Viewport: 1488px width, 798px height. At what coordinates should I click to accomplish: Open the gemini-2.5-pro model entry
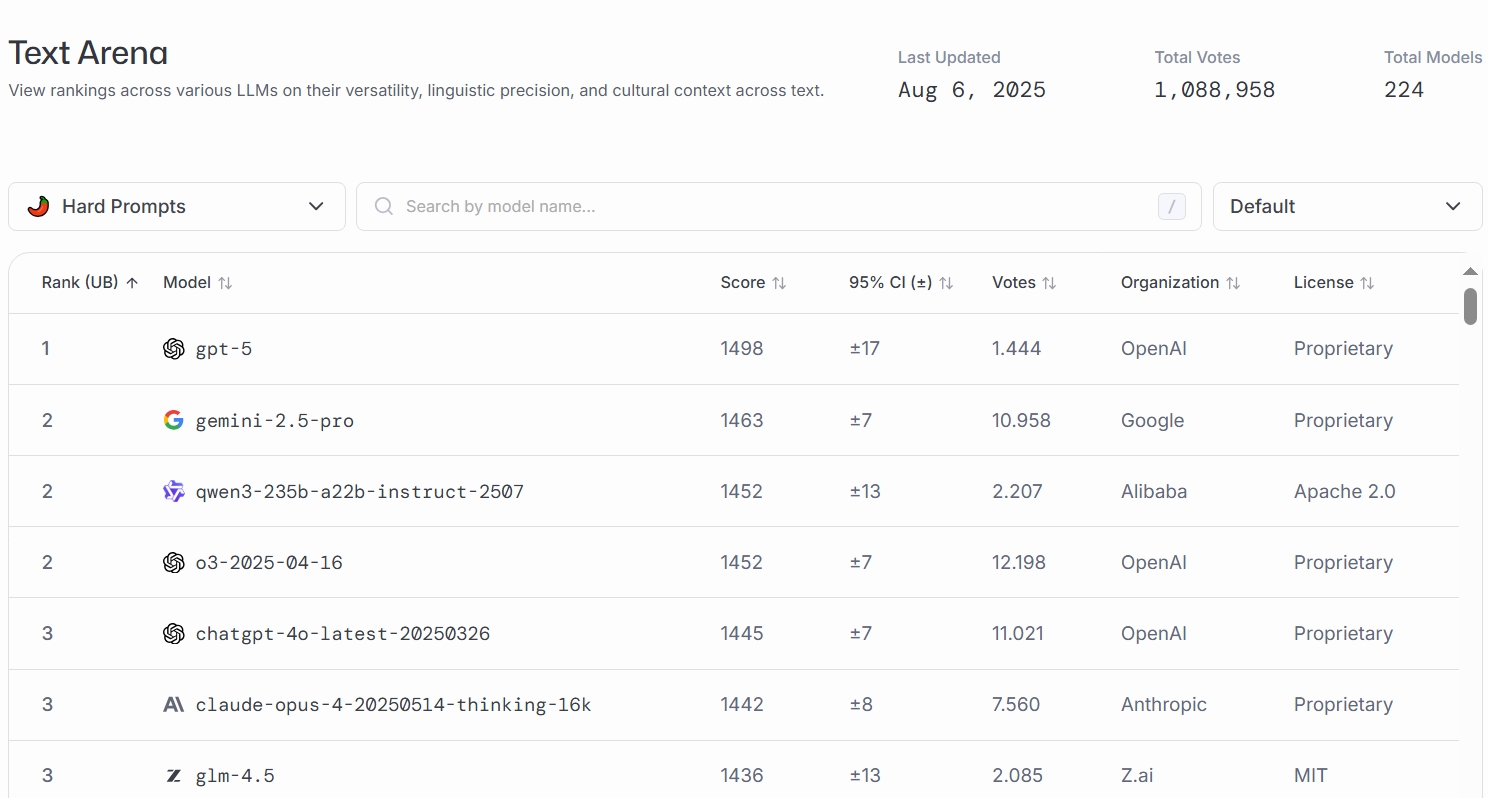274,420
